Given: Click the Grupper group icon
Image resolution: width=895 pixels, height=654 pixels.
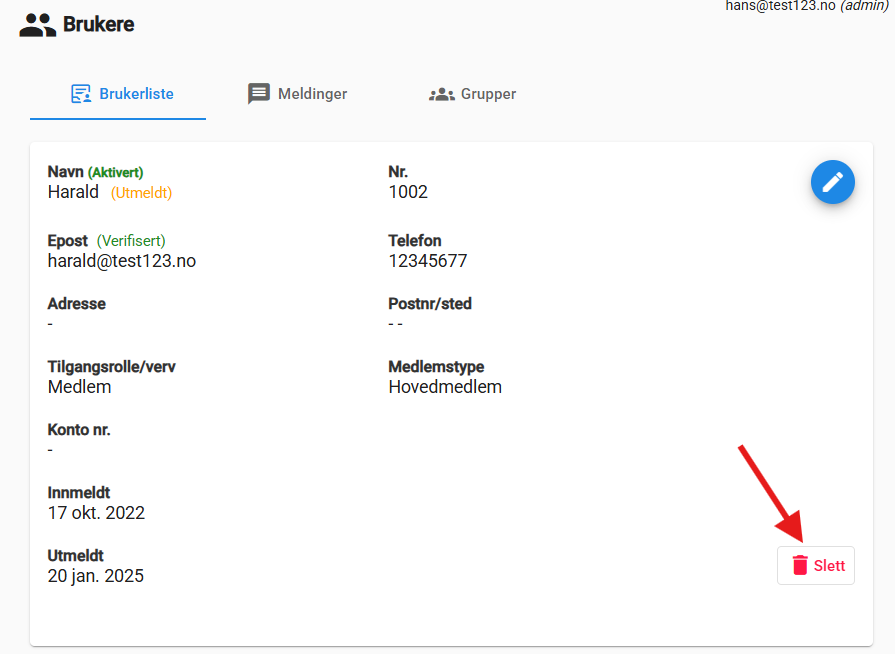Looking at the screenshot, I should [x=441, y=94].
